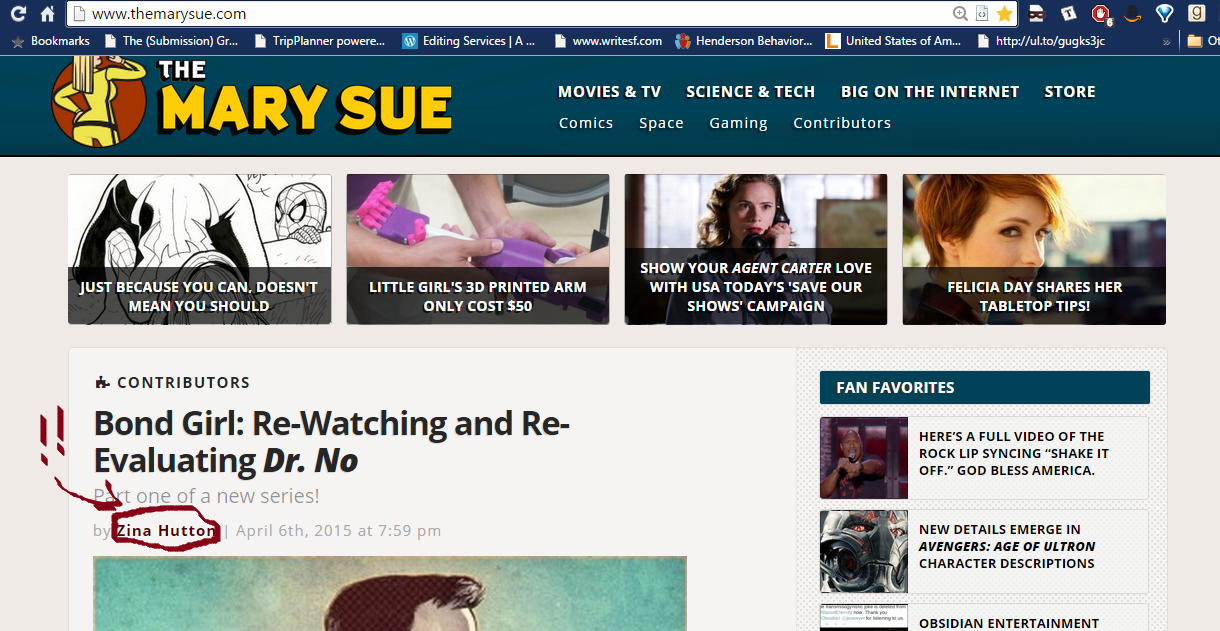
Task: Click author link Zina Hutton
Action: [x=165, y=530]
